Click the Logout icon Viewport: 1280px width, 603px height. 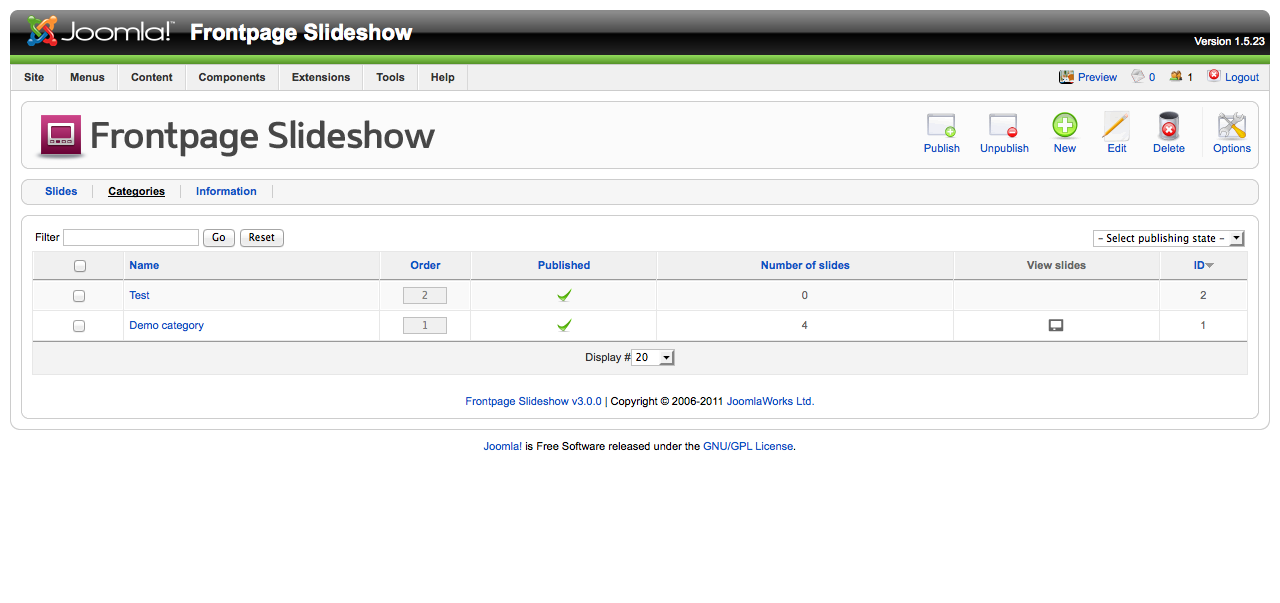1214,76
